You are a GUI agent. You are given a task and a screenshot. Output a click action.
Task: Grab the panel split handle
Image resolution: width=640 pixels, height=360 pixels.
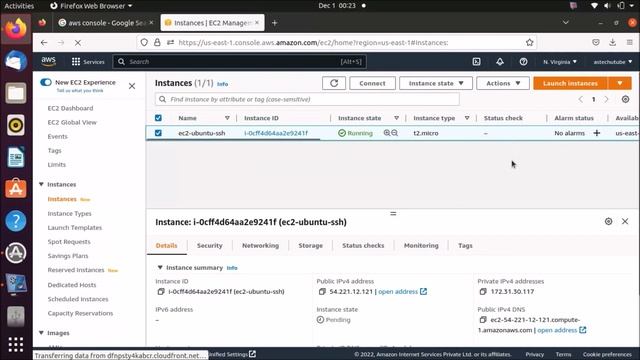coord(393,213)
